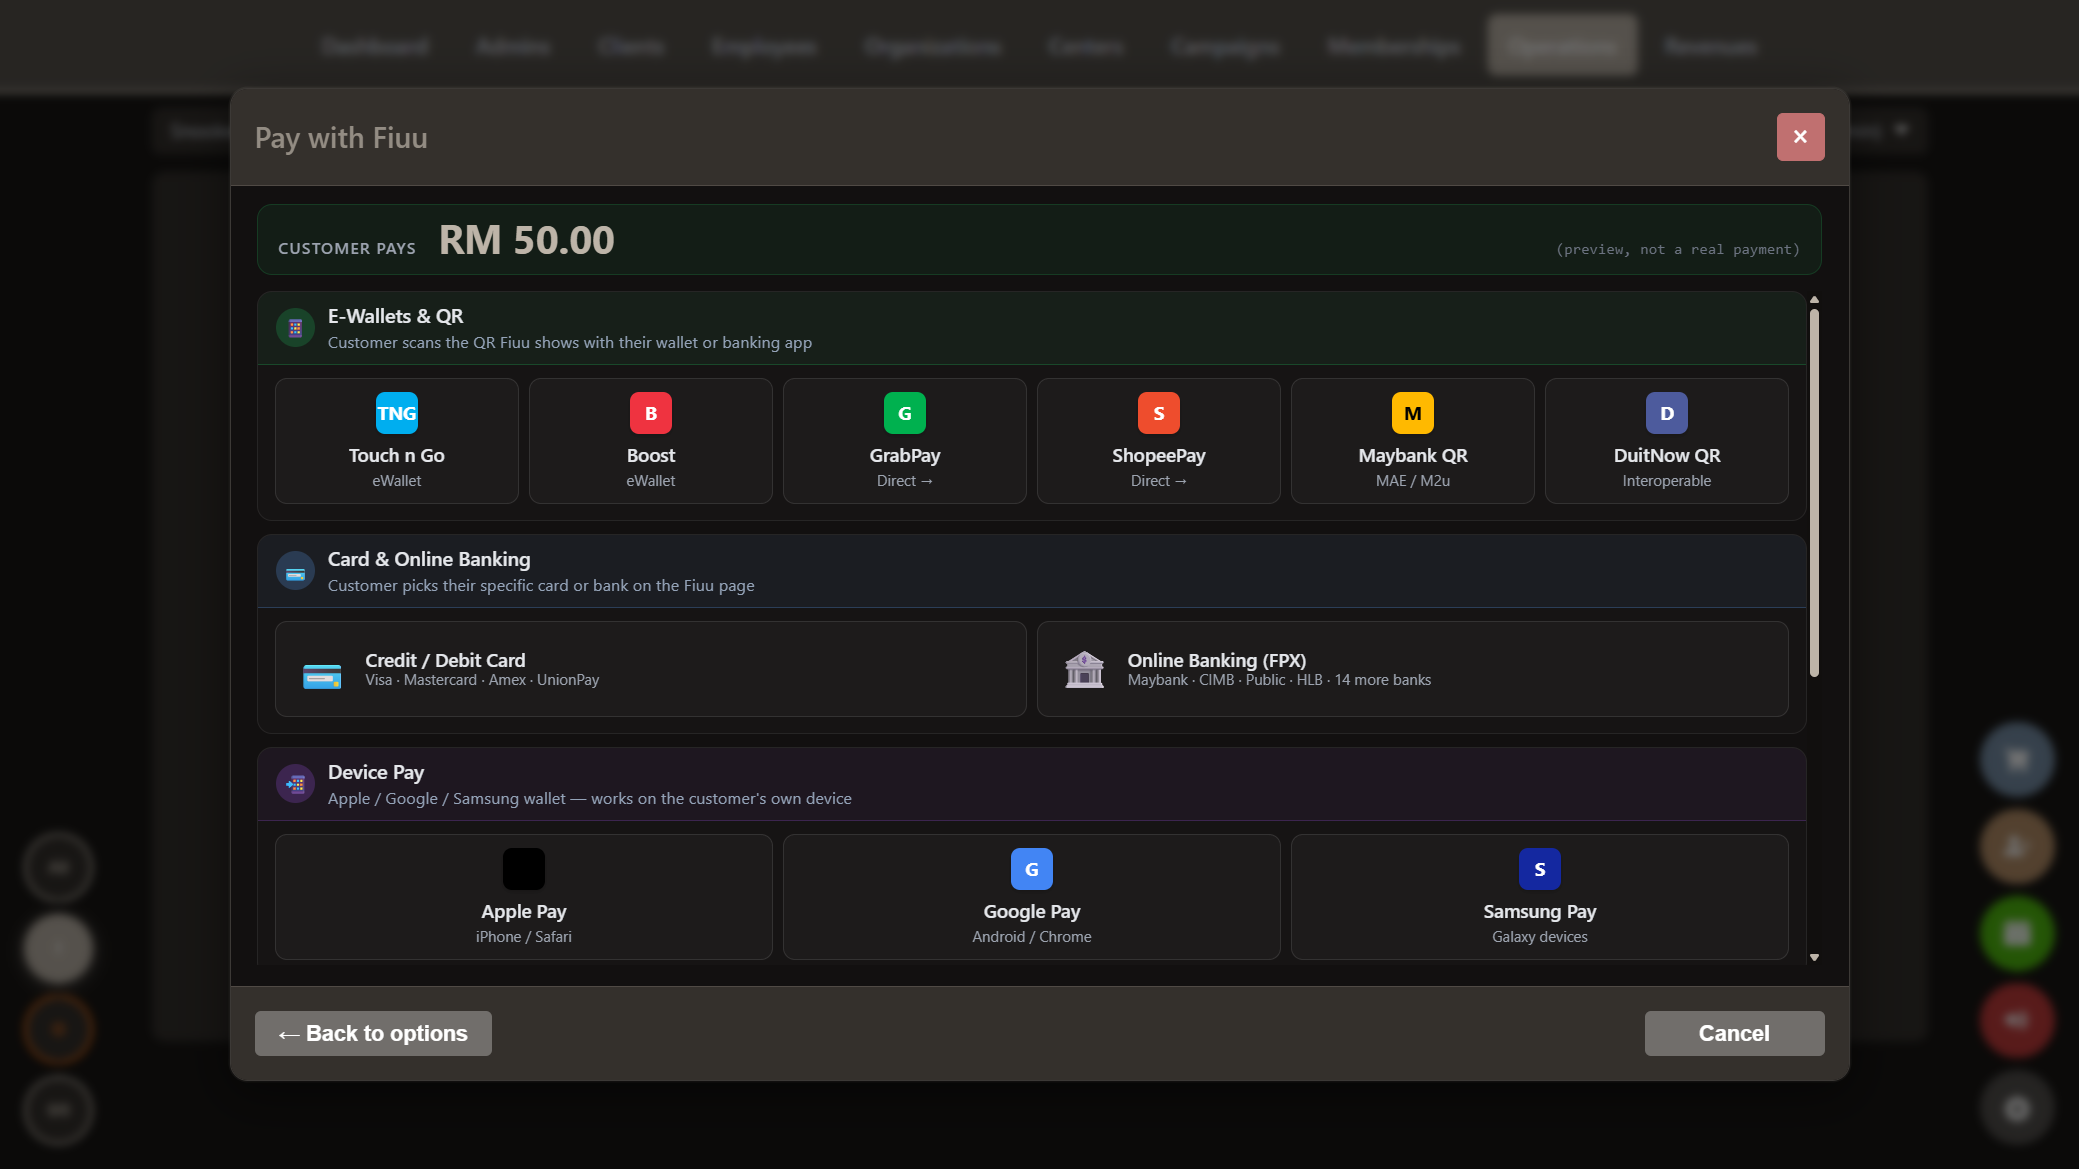2079x1169 pixels.
Task: Click the TNG logo icon
Action: coord(397,413)
